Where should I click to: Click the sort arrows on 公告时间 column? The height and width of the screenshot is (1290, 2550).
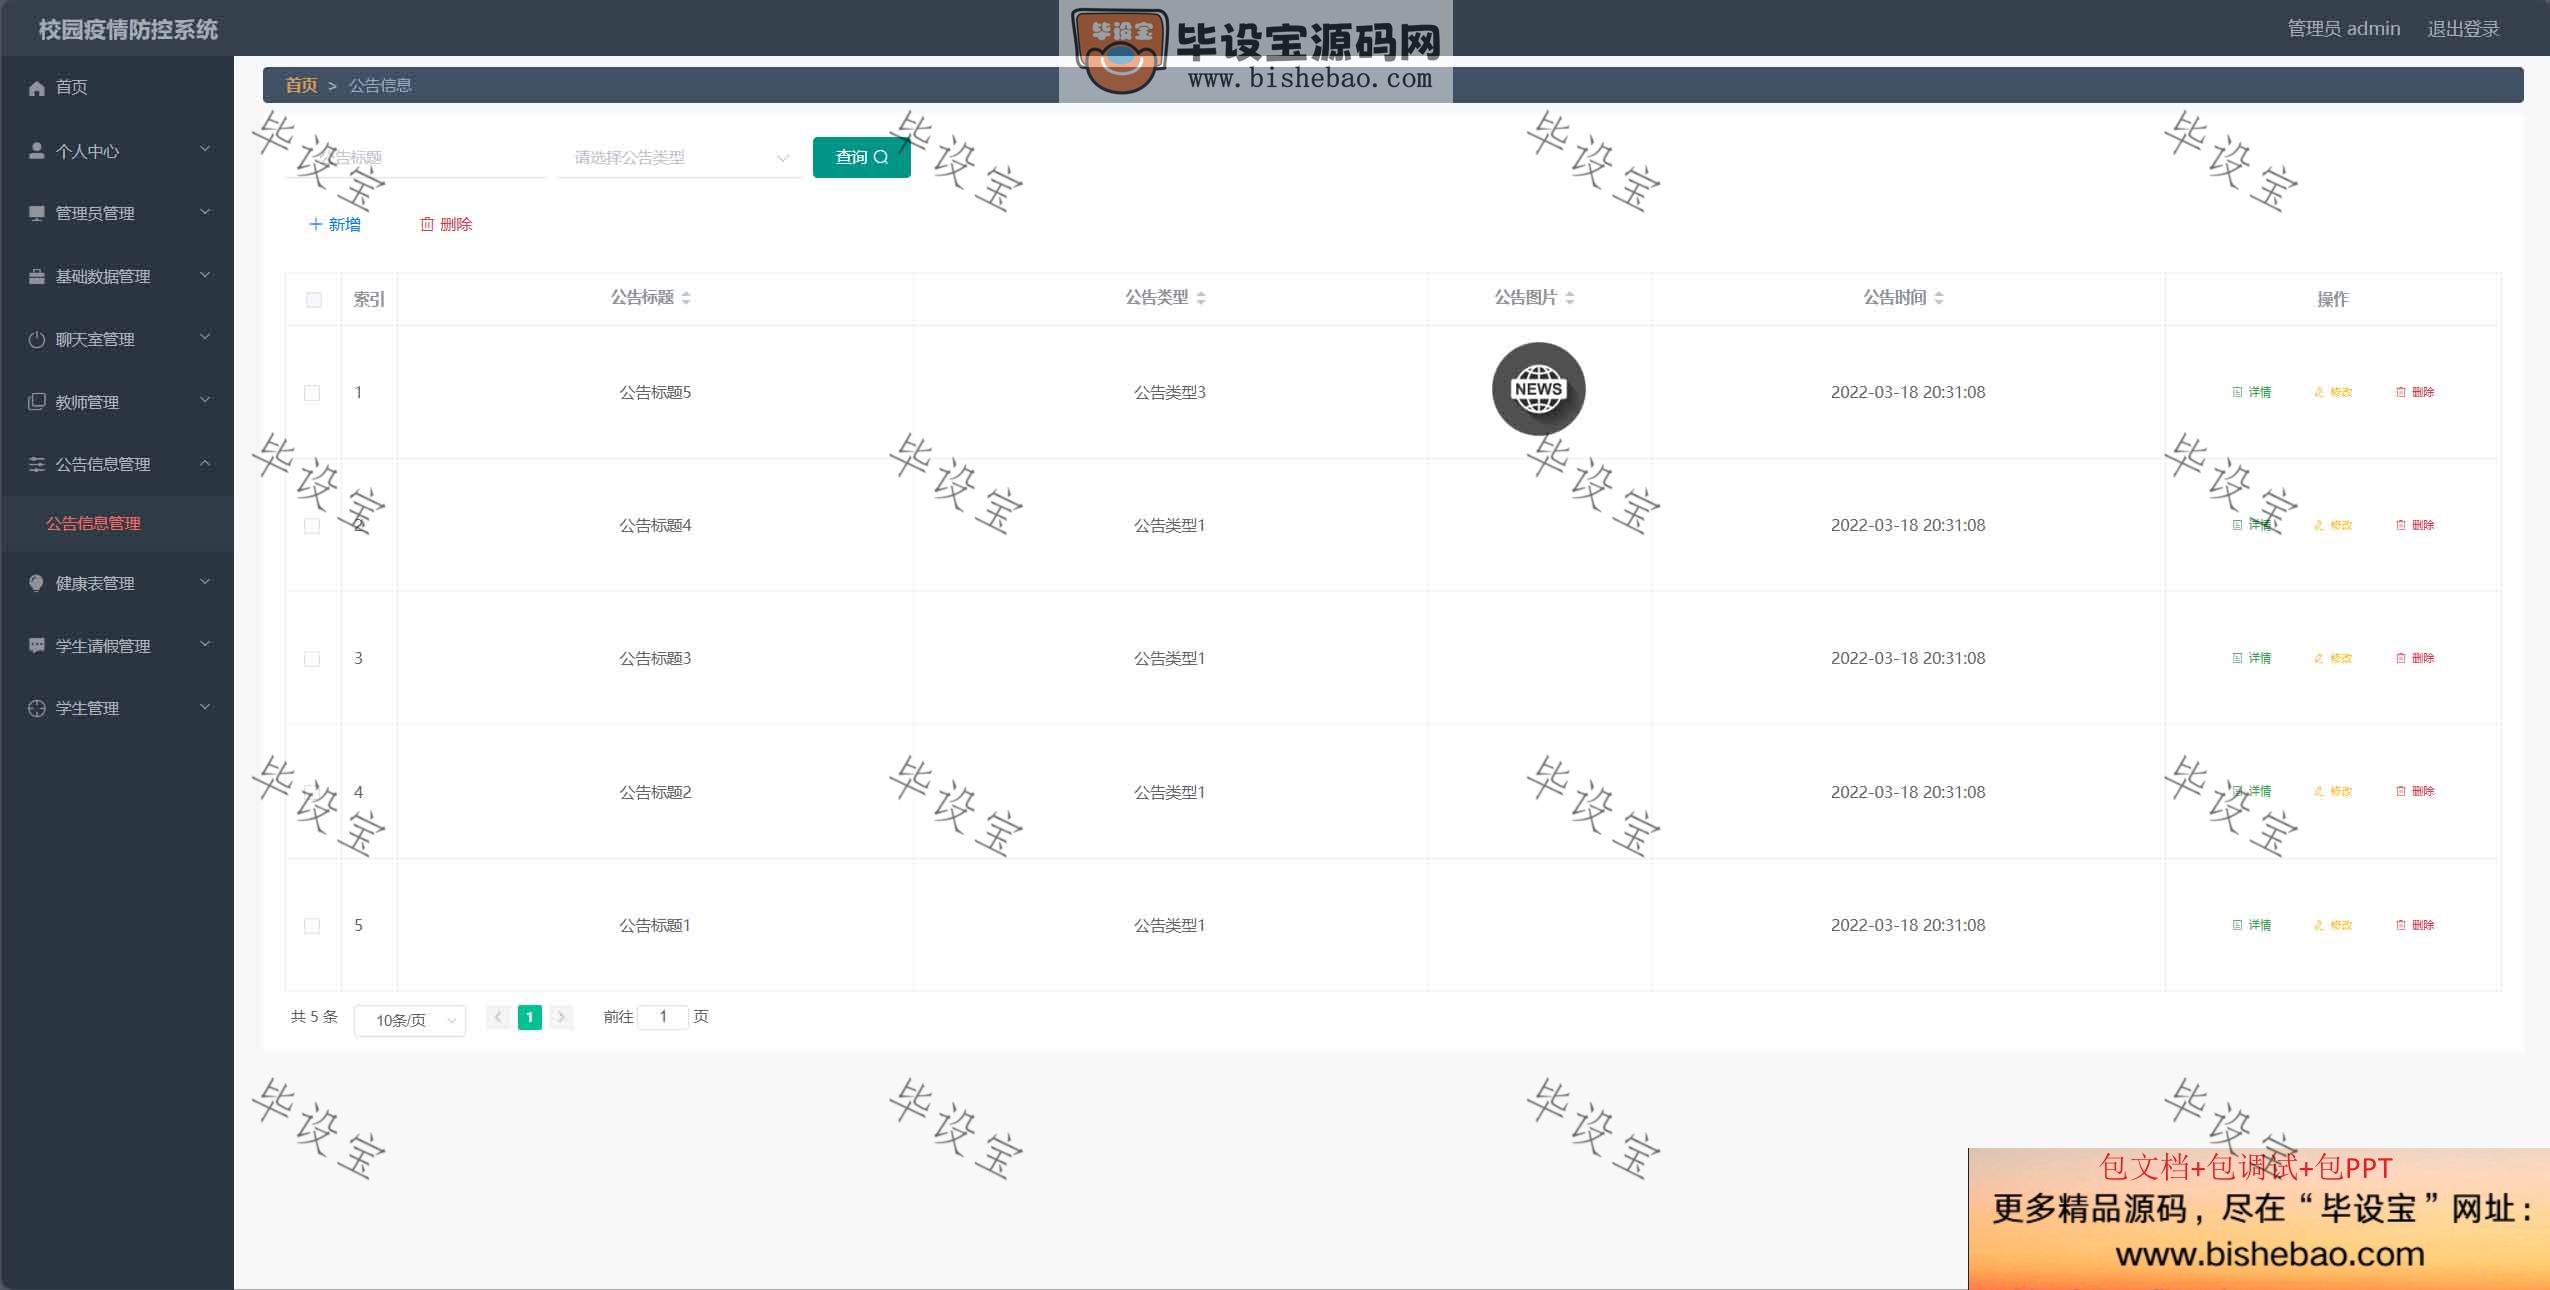(1939, 298)
